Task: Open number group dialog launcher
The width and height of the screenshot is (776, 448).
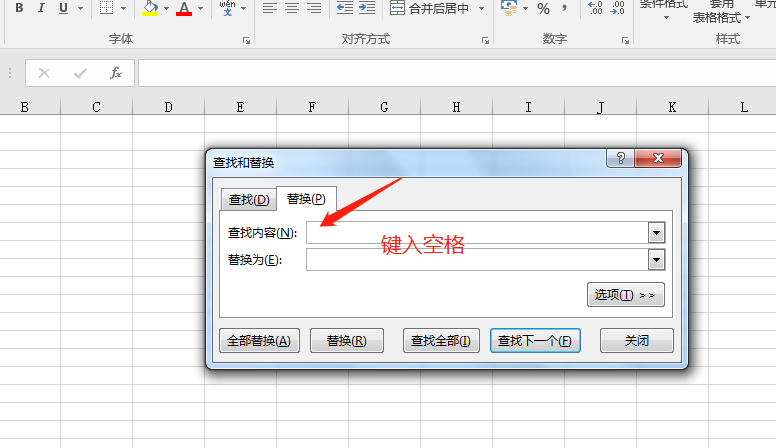Action: tap(626, 41)
